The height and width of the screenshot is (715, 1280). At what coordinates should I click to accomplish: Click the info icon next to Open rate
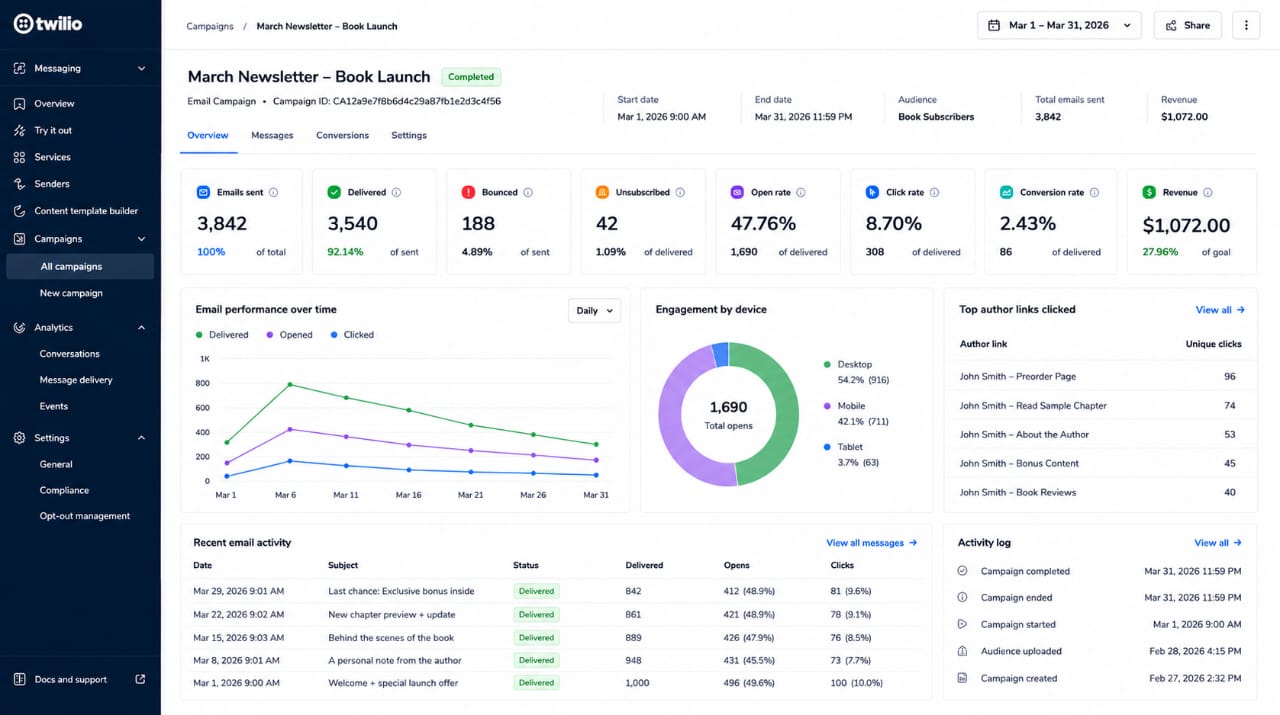pyautogui.click(x=801, y=192)
